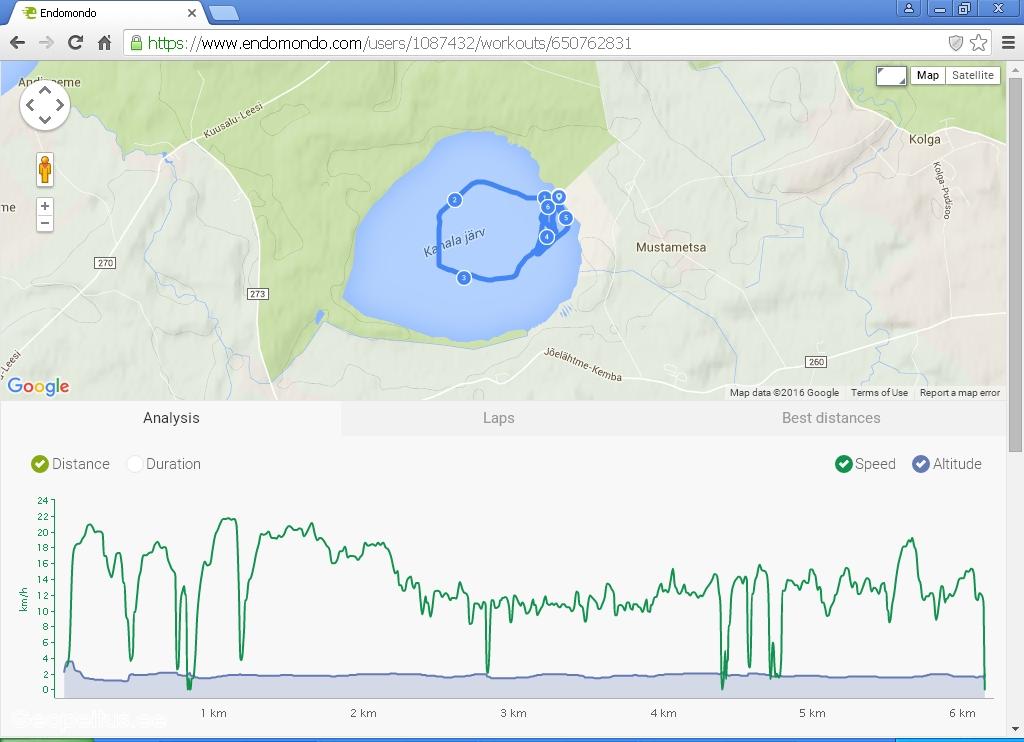
Task: Click route marker 6 on the map
Action: pos(547,208)
